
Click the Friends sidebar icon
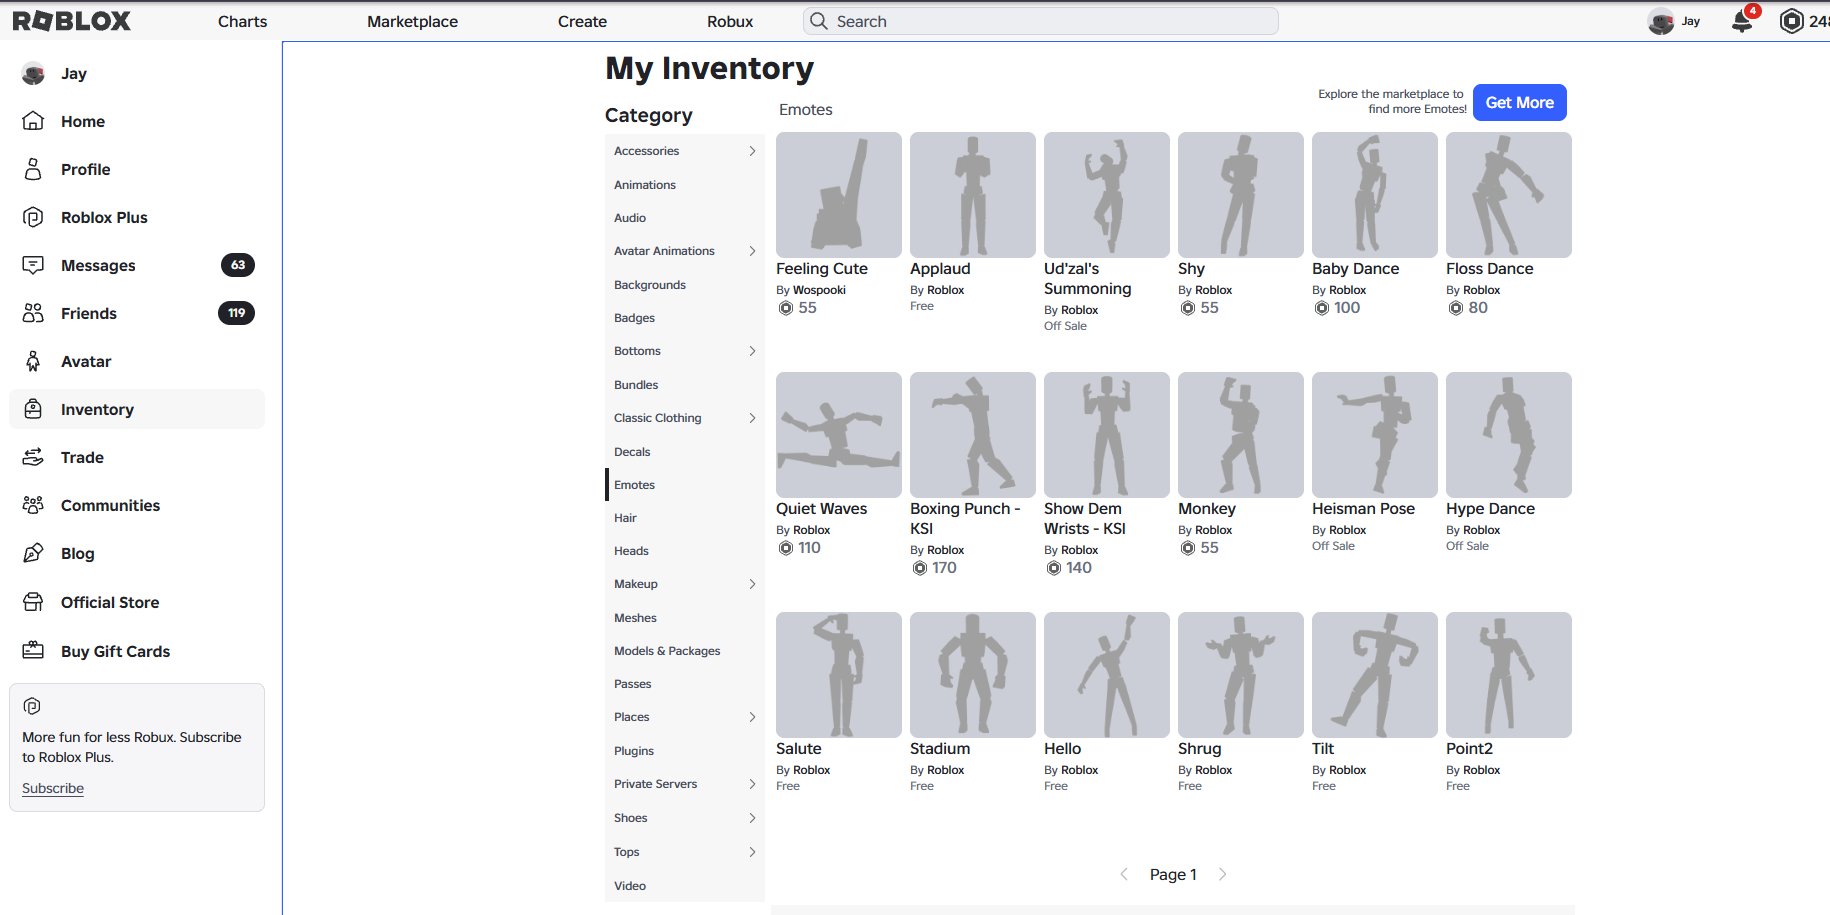[x=33, y=313]
